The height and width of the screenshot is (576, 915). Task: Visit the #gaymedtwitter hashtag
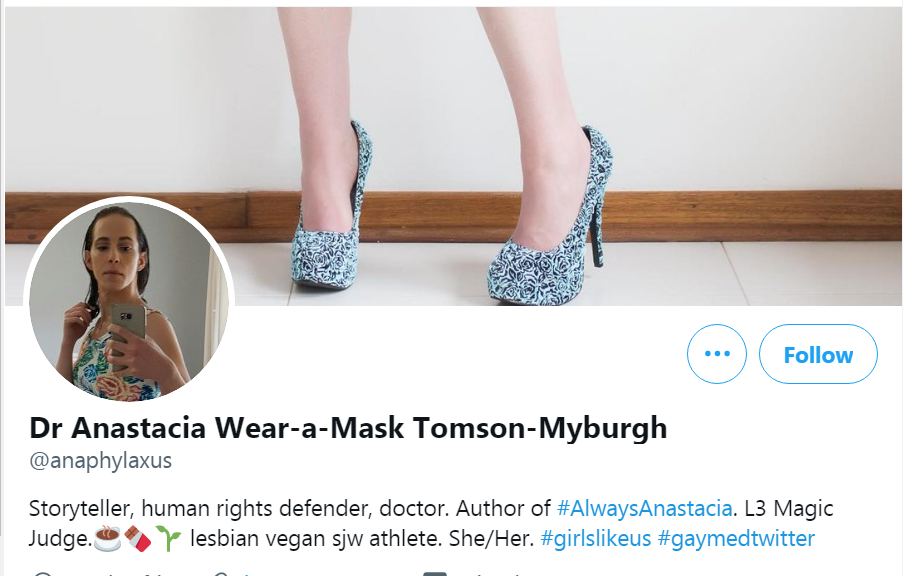(x=736, y=538)
